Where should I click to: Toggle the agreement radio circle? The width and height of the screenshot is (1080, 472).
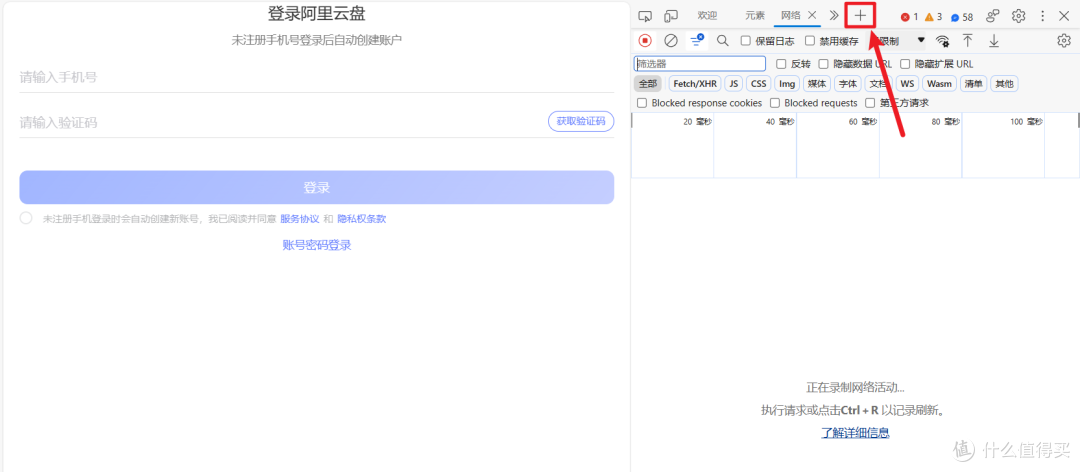[x=26, y=218]
